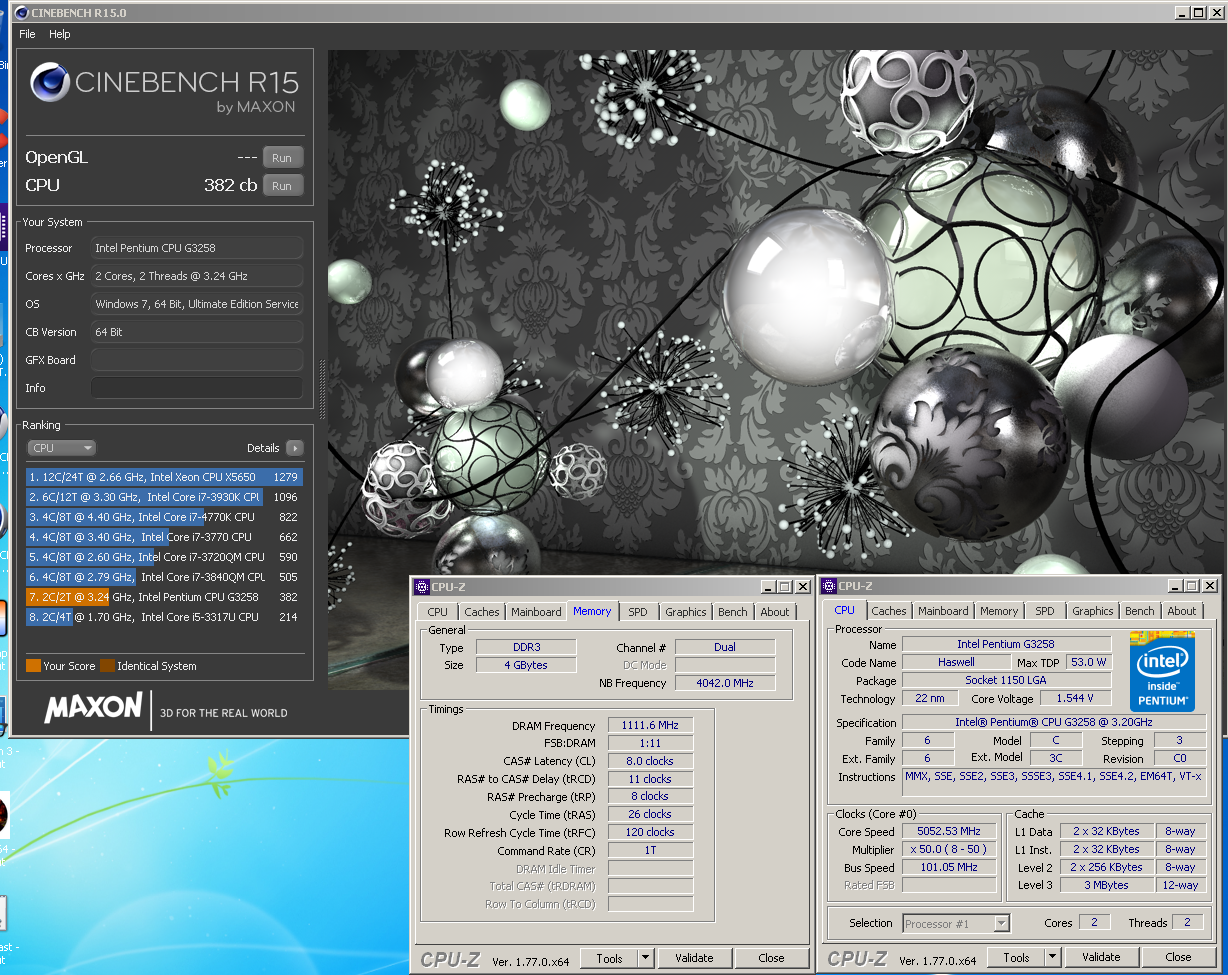Select Pentium G3258 ranking row
Image resolution: width=1228 pixels, height=975 pixels.
pos(164,597)
